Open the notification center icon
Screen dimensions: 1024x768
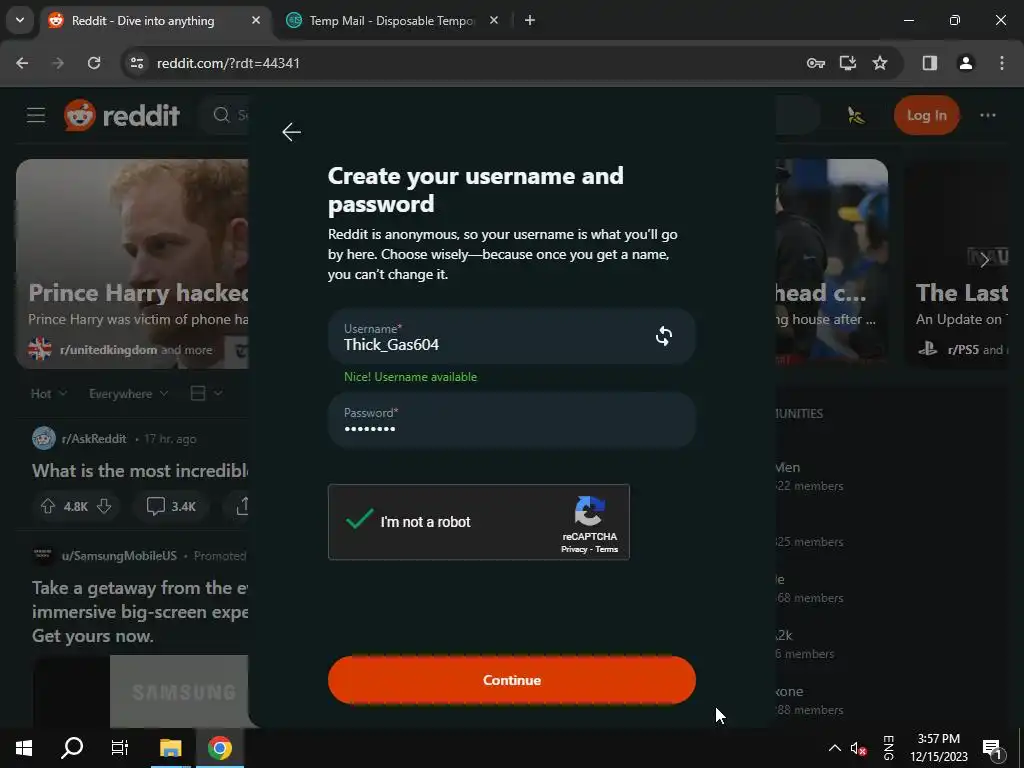(992, 748)
